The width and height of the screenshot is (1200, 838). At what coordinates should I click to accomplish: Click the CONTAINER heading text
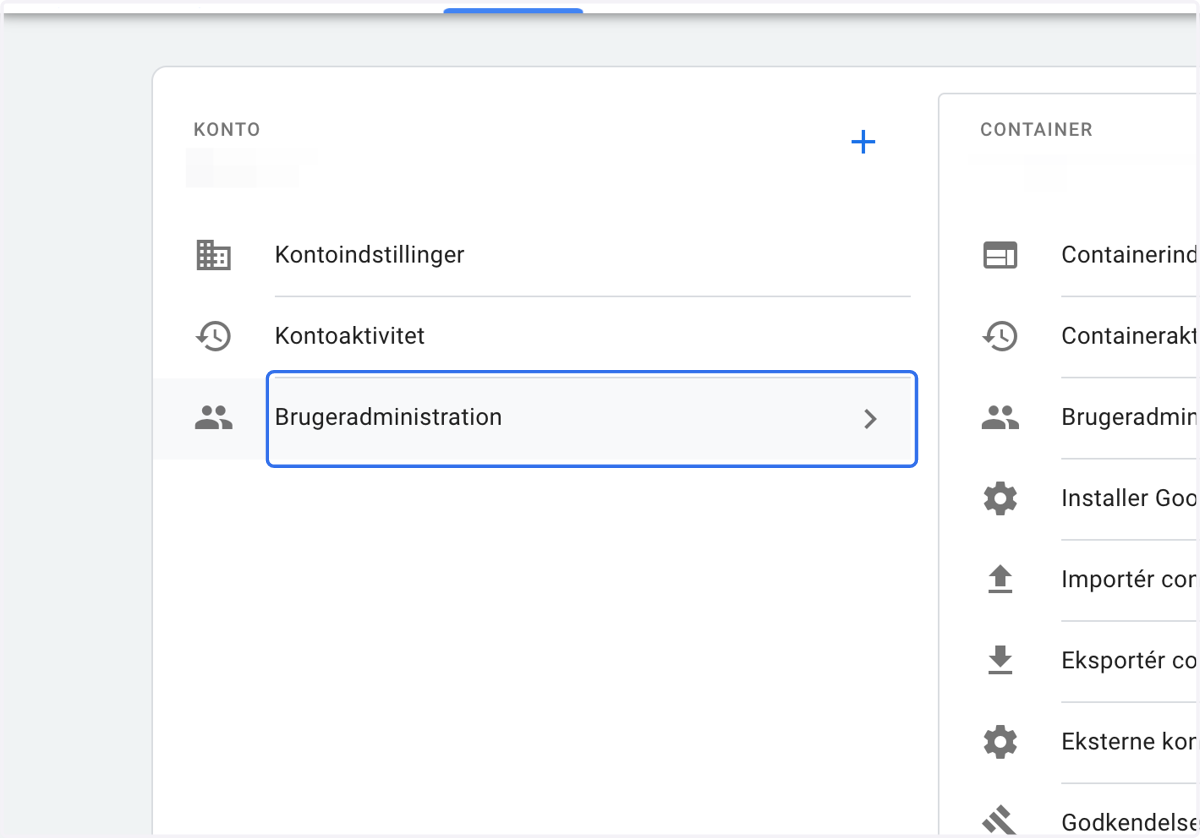coord(1036,130)
